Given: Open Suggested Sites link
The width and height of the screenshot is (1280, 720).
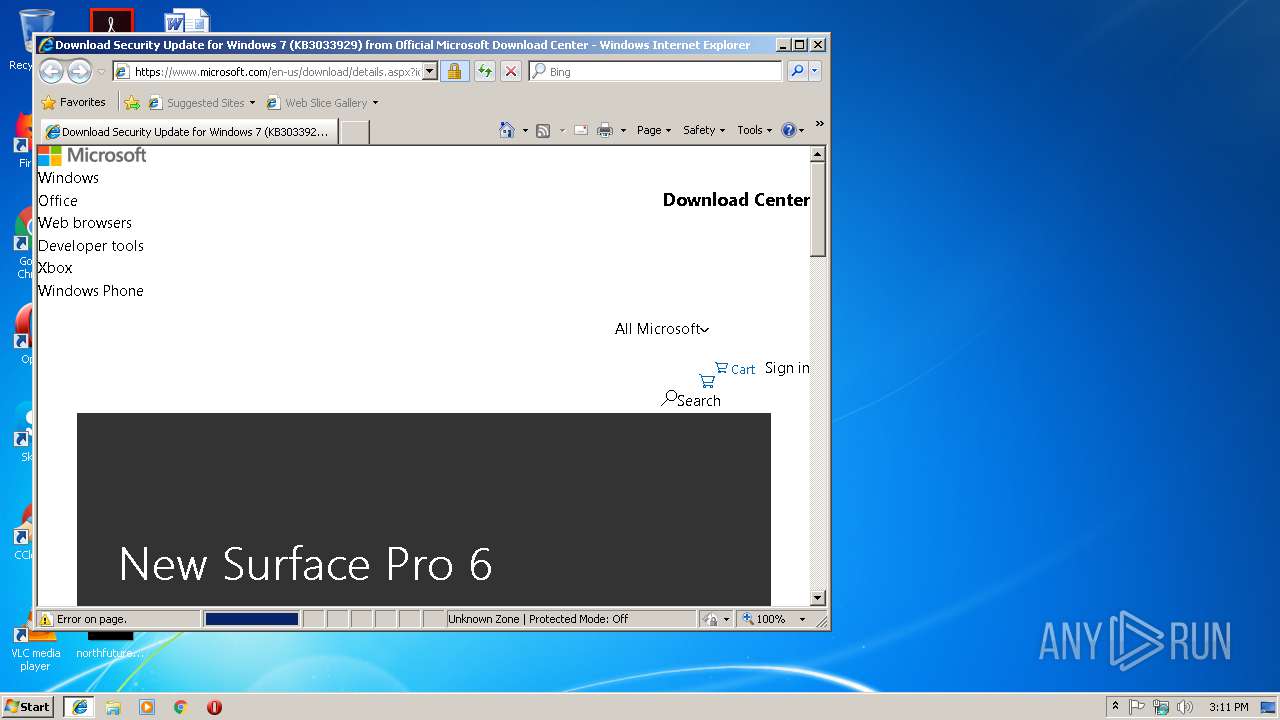Looking at the screenshot, I should pyautogui.click(x=201, y=103).
